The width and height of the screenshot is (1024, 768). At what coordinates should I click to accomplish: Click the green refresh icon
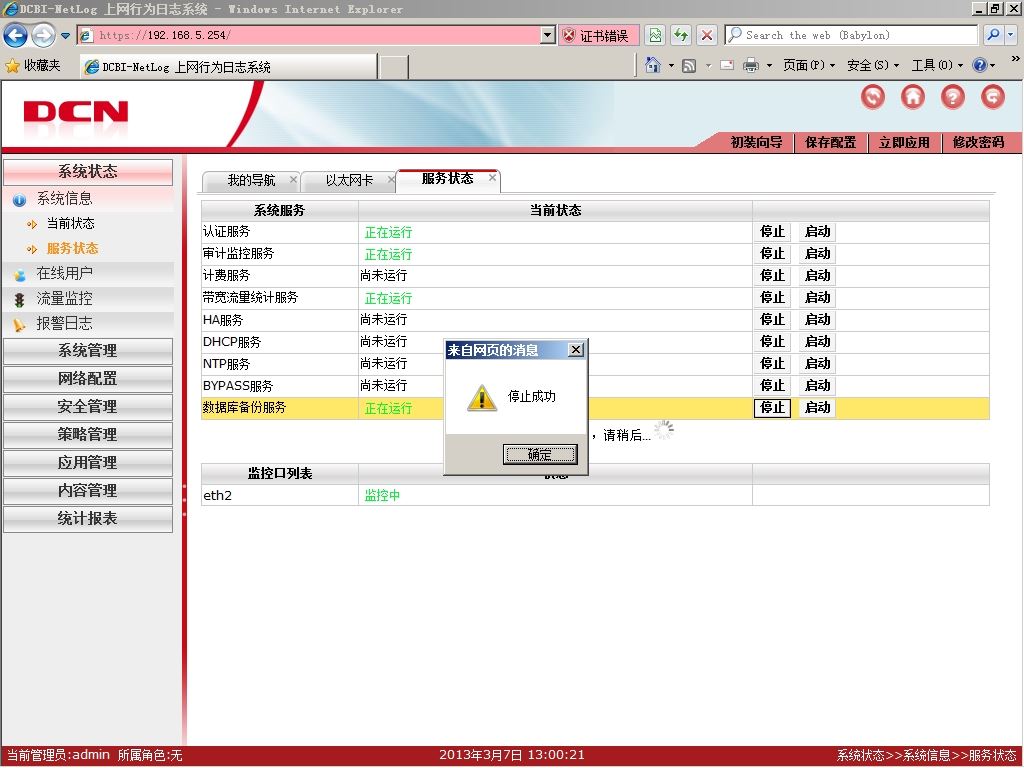coord(681,35)
